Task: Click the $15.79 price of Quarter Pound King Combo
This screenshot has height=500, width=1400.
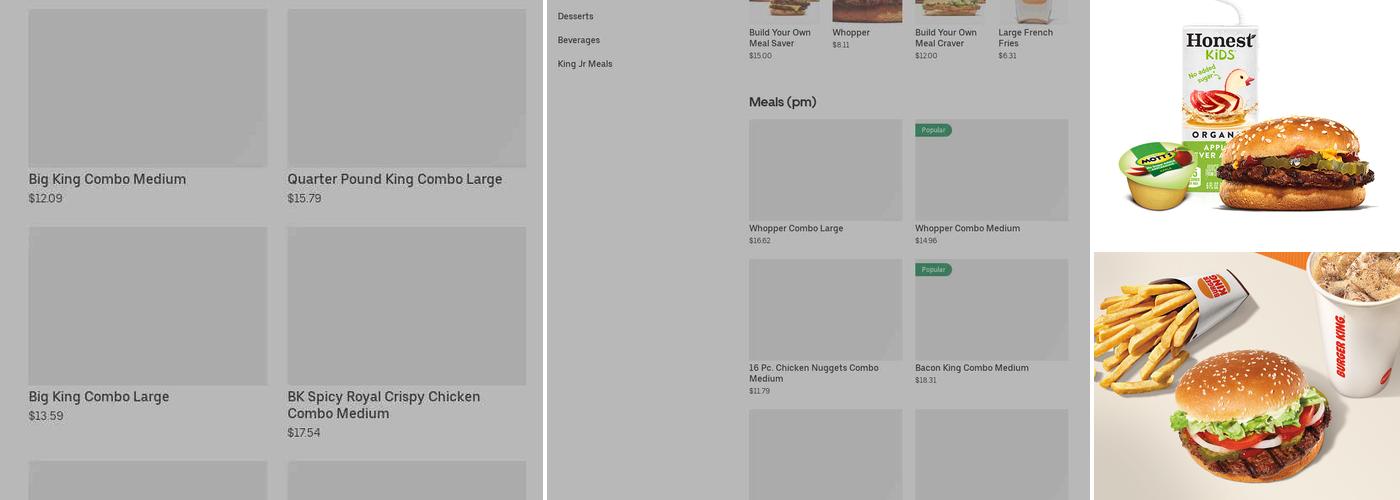Action: tap(305, 198)
